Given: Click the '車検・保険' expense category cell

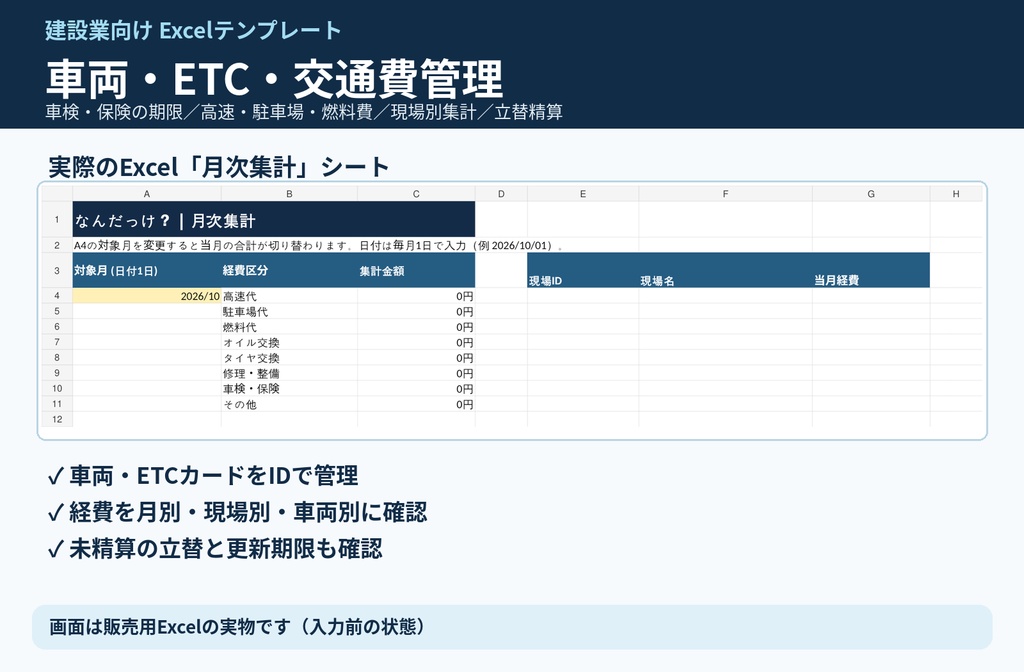Looking at the screenshot, I should click(x=289, y=389).
